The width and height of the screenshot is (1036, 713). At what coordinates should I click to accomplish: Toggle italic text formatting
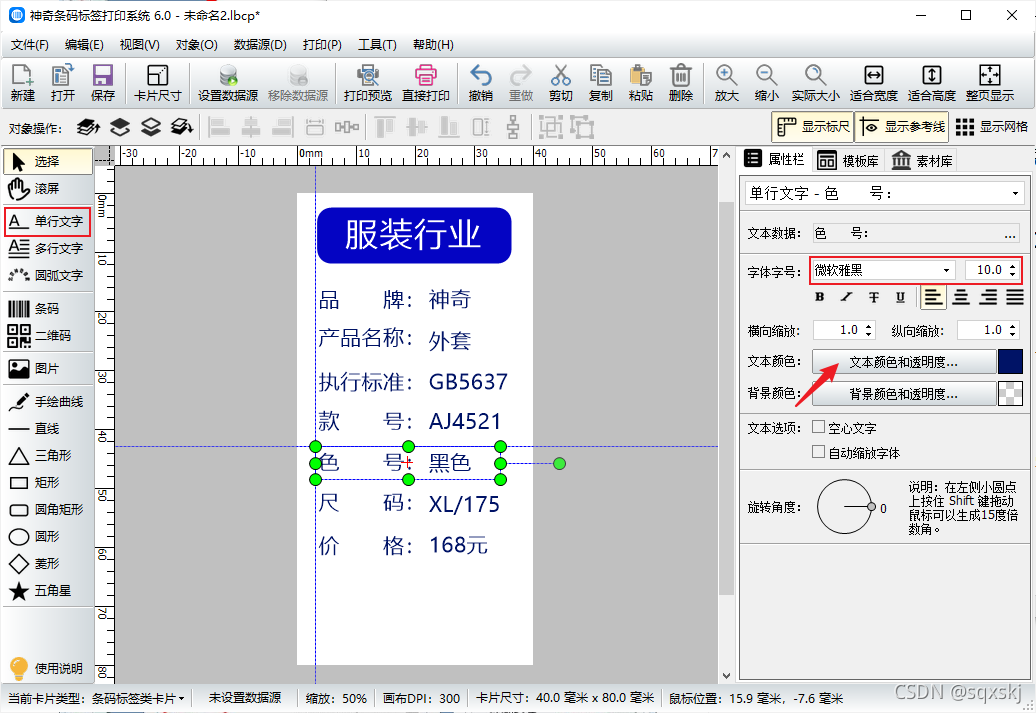(x=846, y=297)
